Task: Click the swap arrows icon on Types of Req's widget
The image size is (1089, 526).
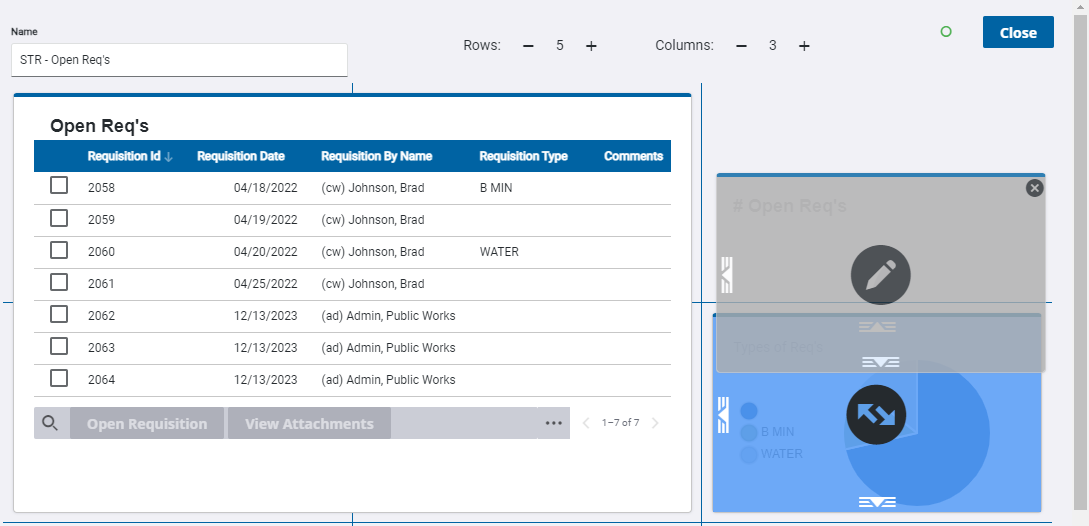Action: coord(876,414)
